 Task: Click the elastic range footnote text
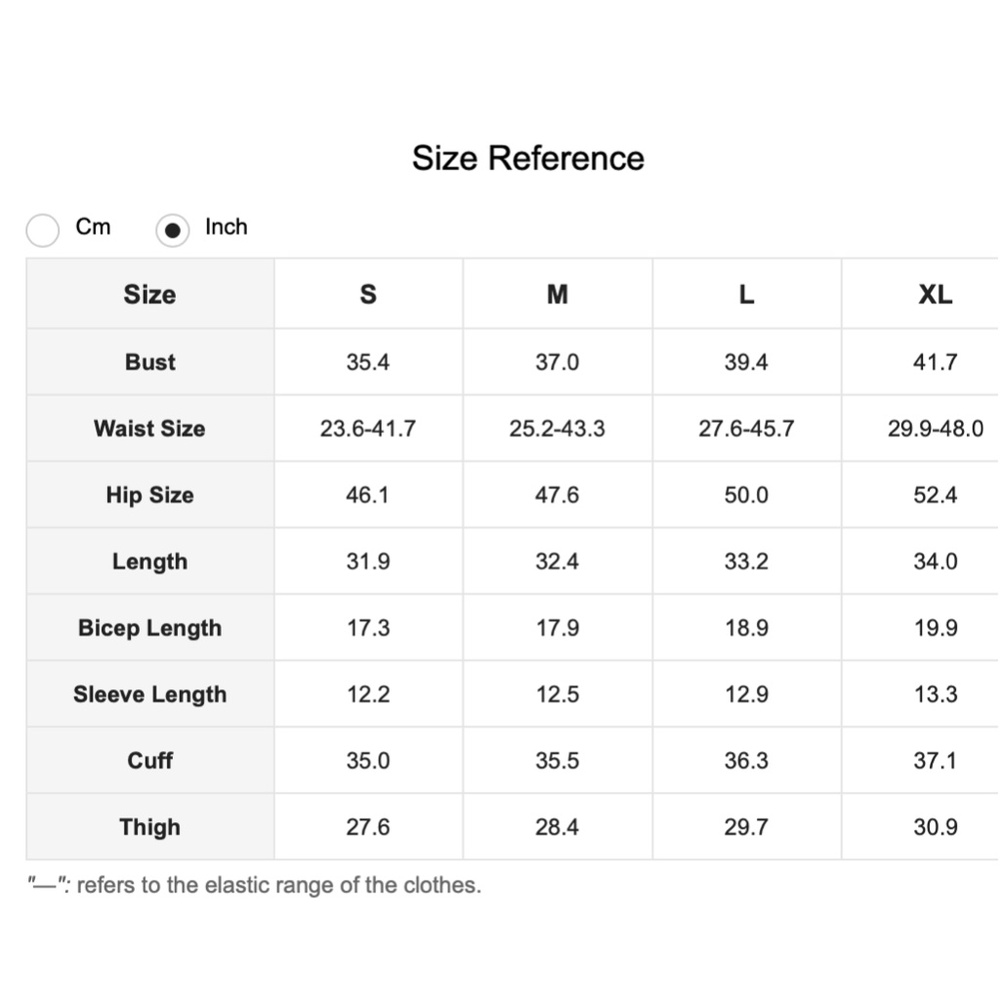point(254,885)
